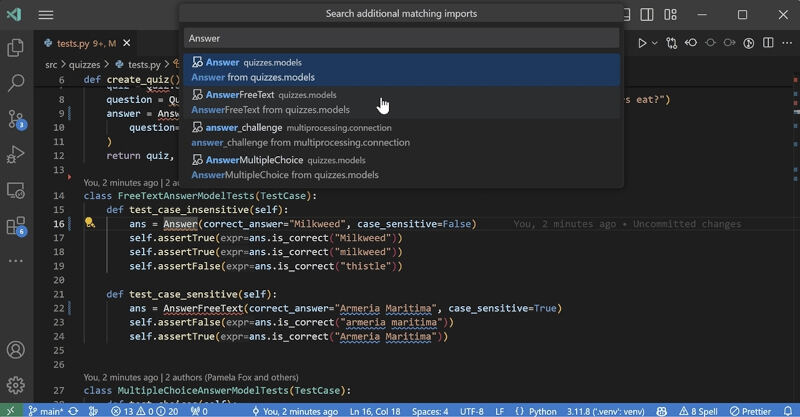Click the 8 Spell warning indicator
This screenshot has width=800, height=417.
[698, 411]
